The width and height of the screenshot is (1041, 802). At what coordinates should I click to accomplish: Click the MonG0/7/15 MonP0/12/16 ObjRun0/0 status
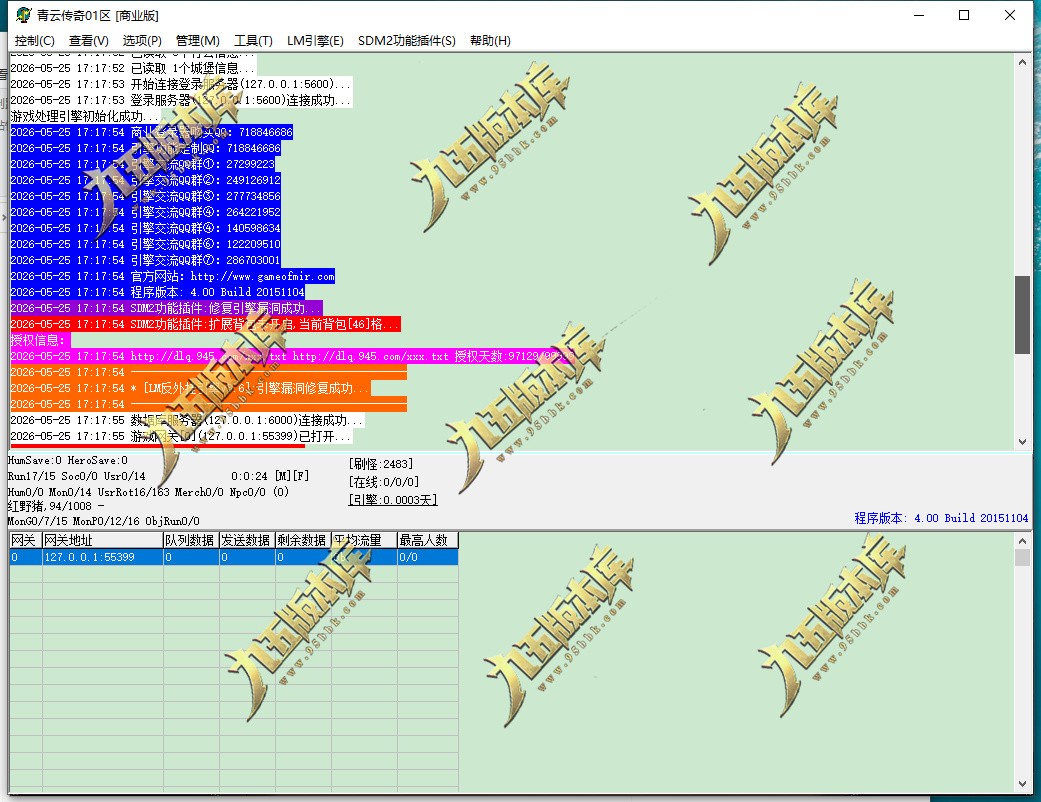point(104,521)
